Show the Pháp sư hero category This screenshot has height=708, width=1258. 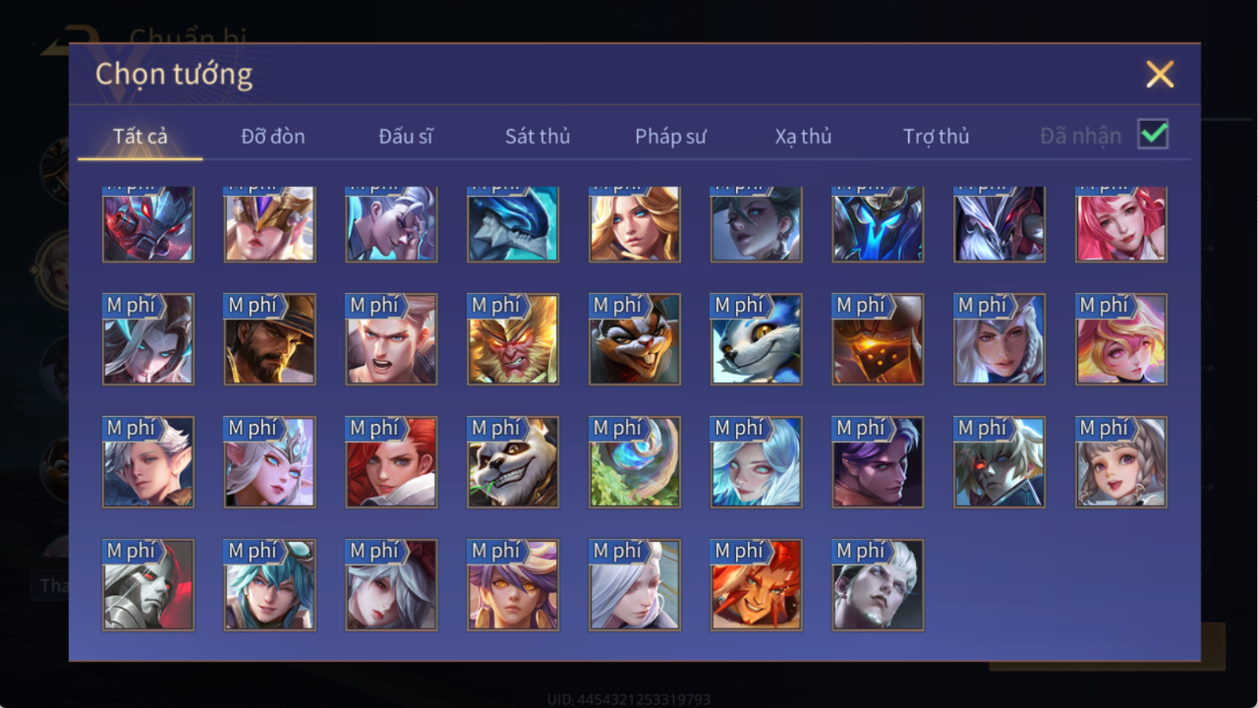pos(670,136)
